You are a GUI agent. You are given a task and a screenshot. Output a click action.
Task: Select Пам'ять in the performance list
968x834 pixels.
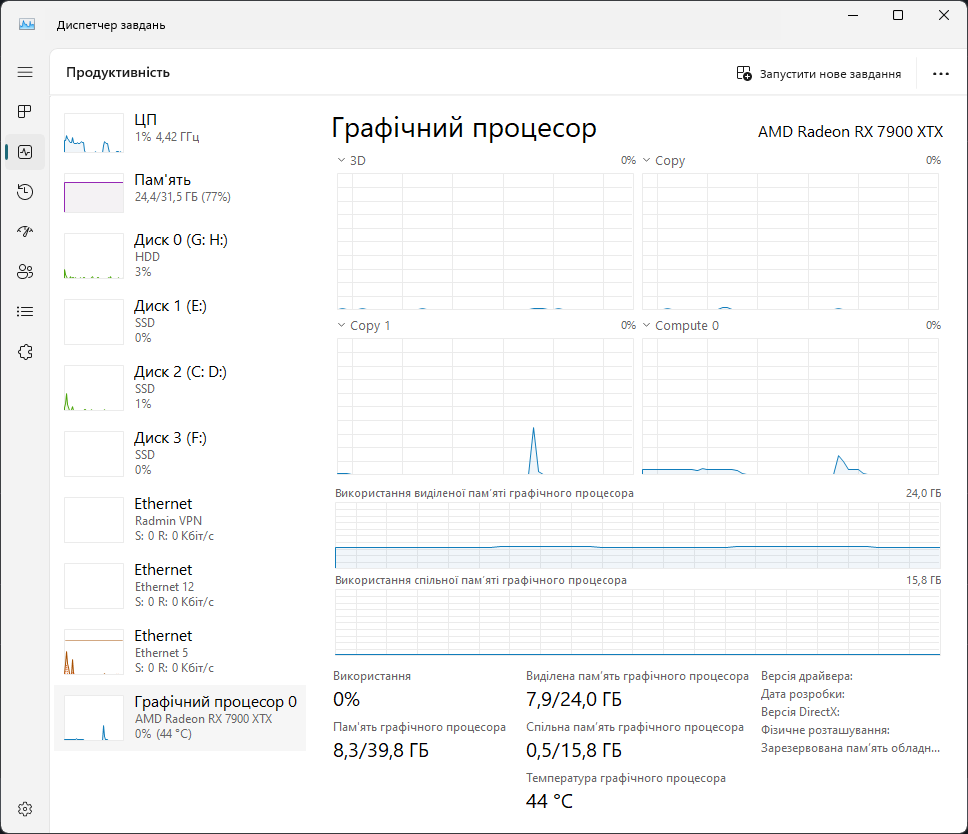pos(180,188)
